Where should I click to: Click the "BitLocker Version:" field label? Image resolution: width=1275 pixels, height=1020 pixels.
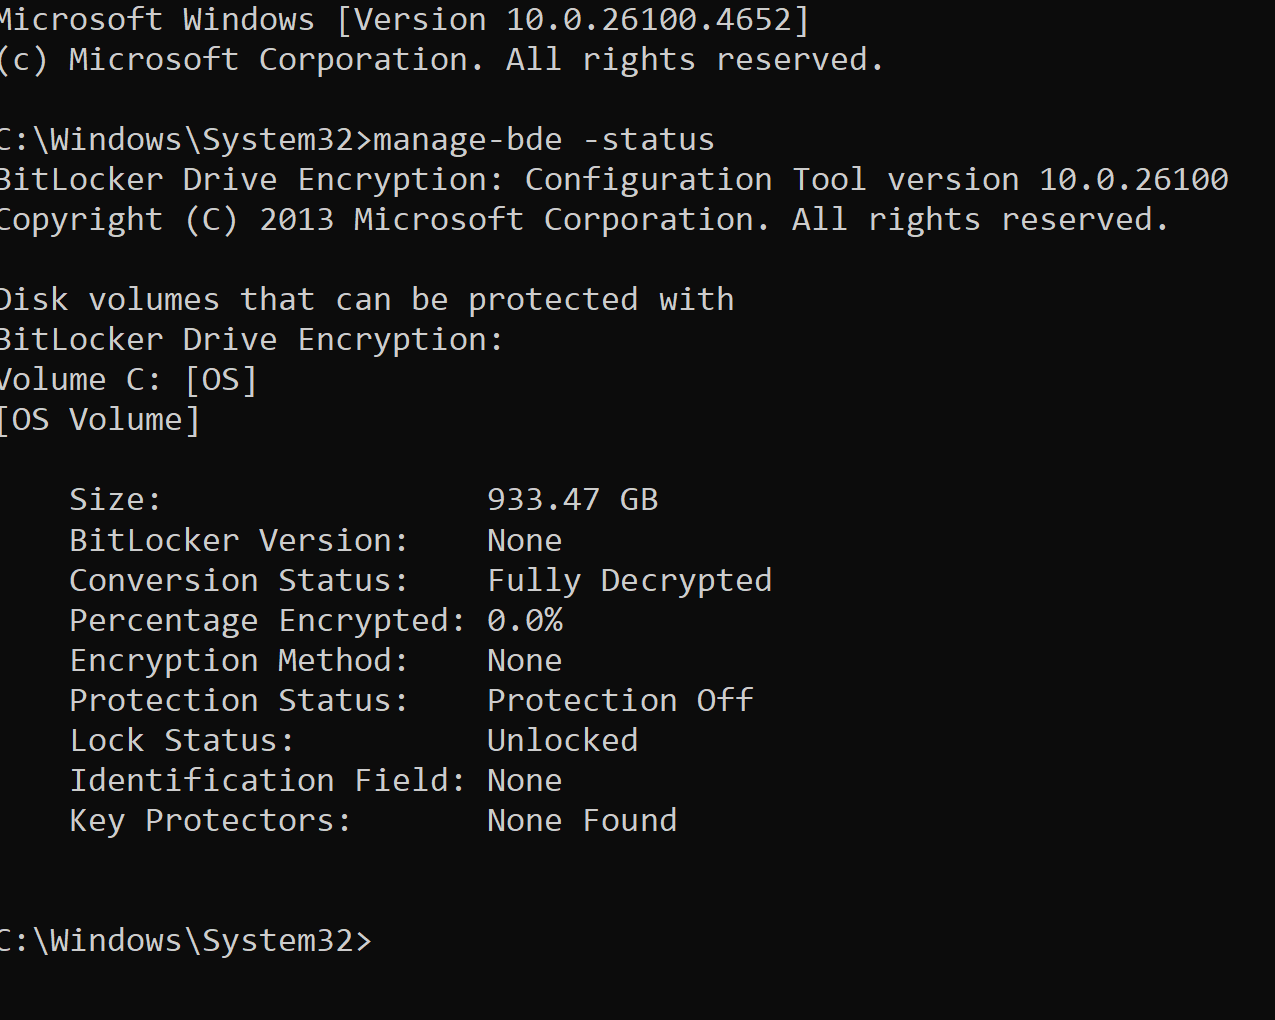239,540
